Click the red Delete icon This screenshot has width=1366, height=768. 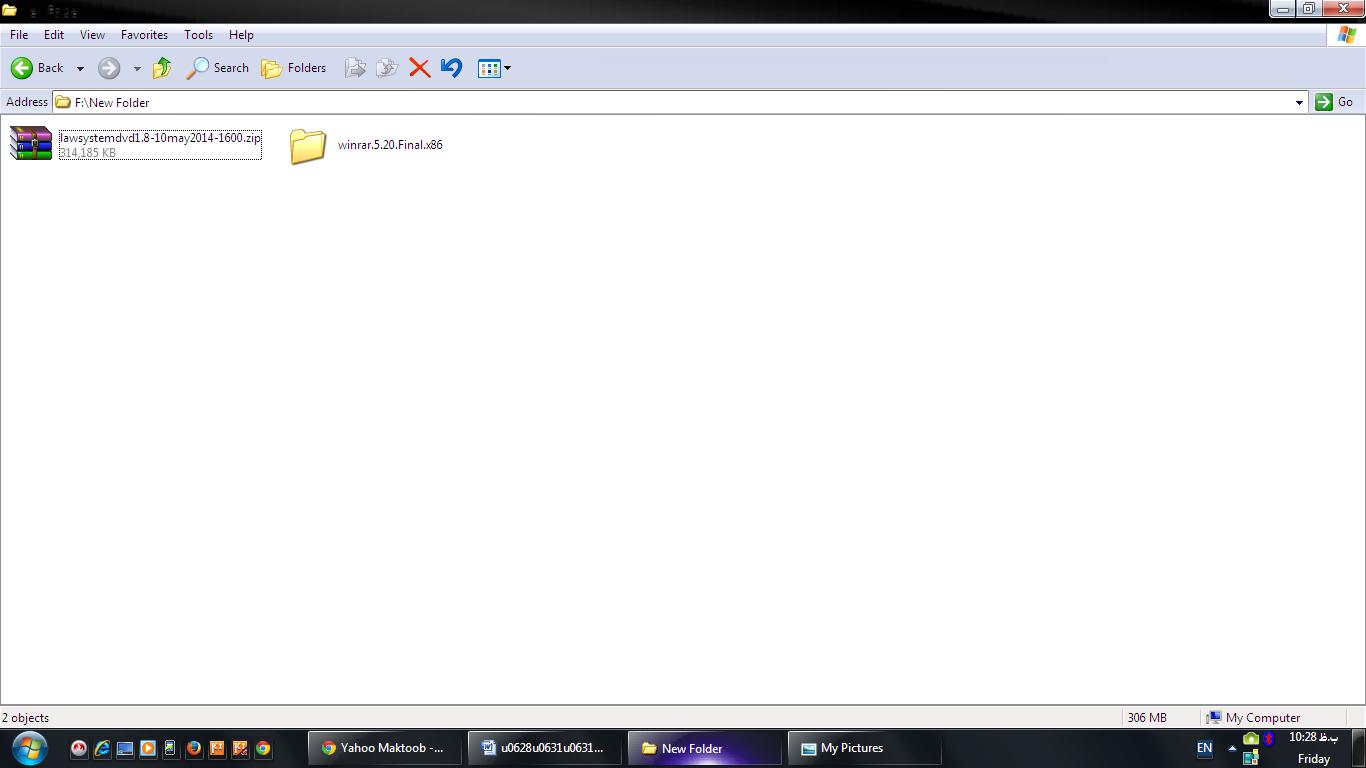(x=420, y=68)
